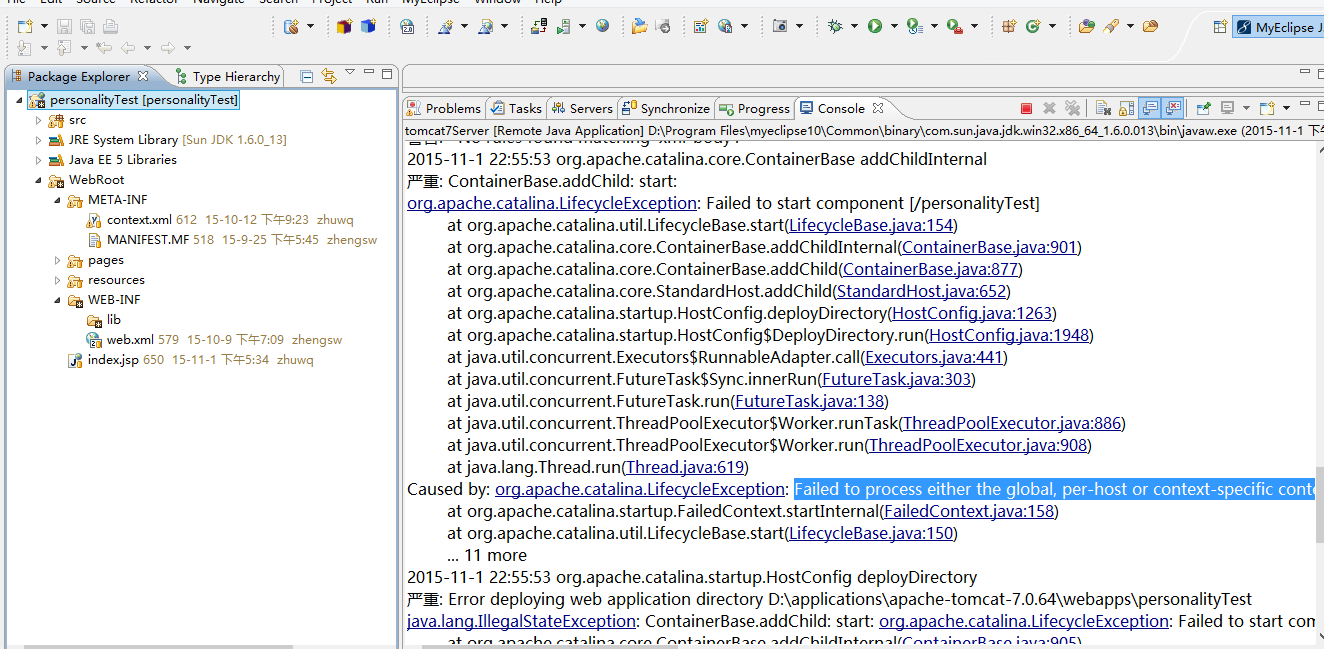Screen dimensions: 1324x649
Task: Collapse the WebRoot folder node
Action: point(39,180)
